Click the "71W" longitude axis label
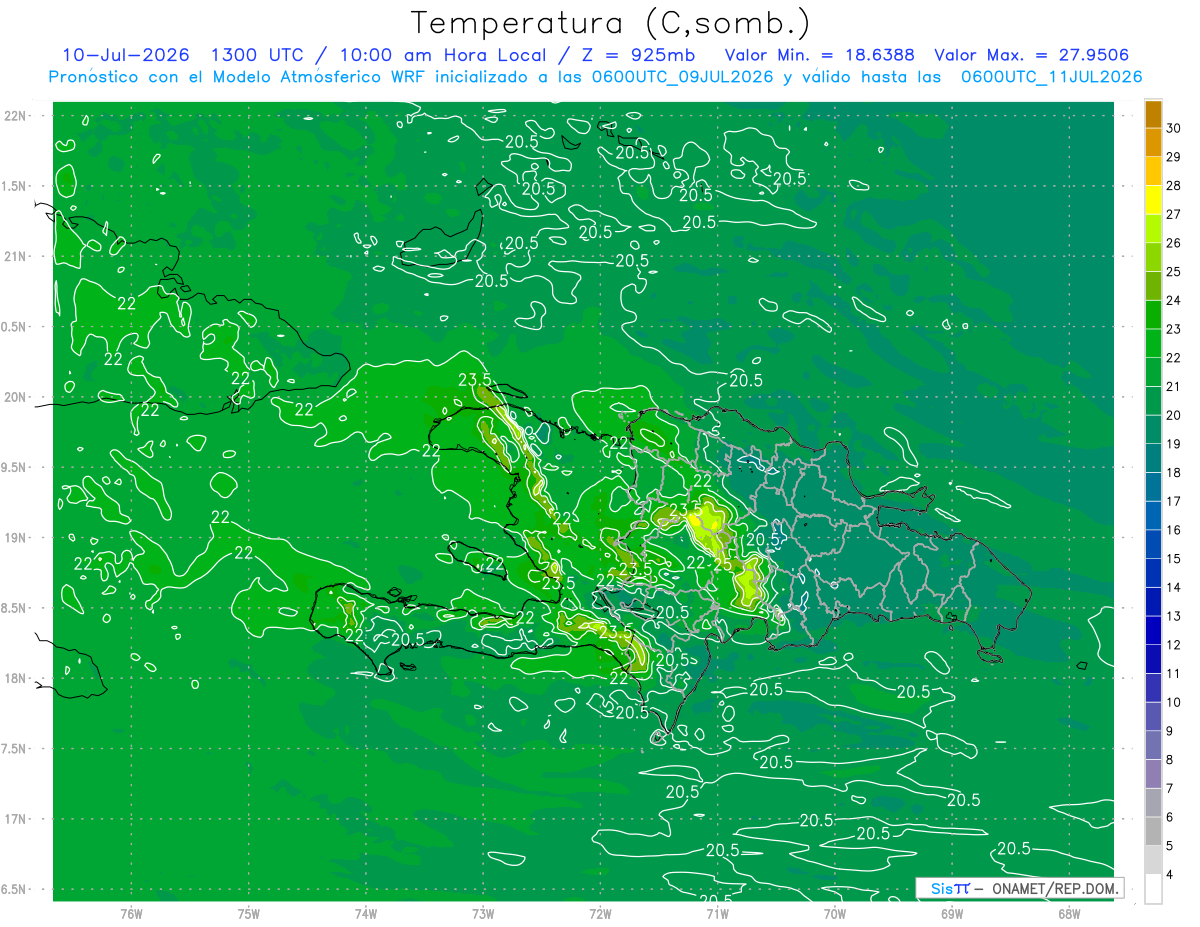The height and width of the screenshot is (927, 1200). [717, 914]
